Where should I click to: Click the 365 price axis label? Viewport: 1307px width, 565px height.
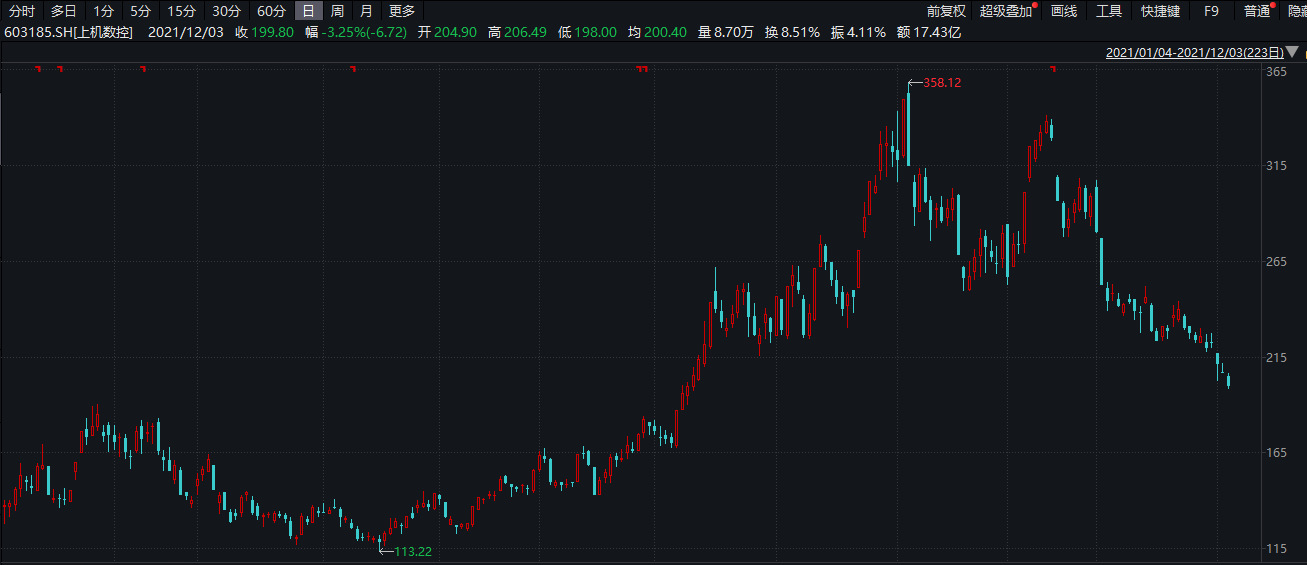pyautogui.click(x=1276, y=73)
